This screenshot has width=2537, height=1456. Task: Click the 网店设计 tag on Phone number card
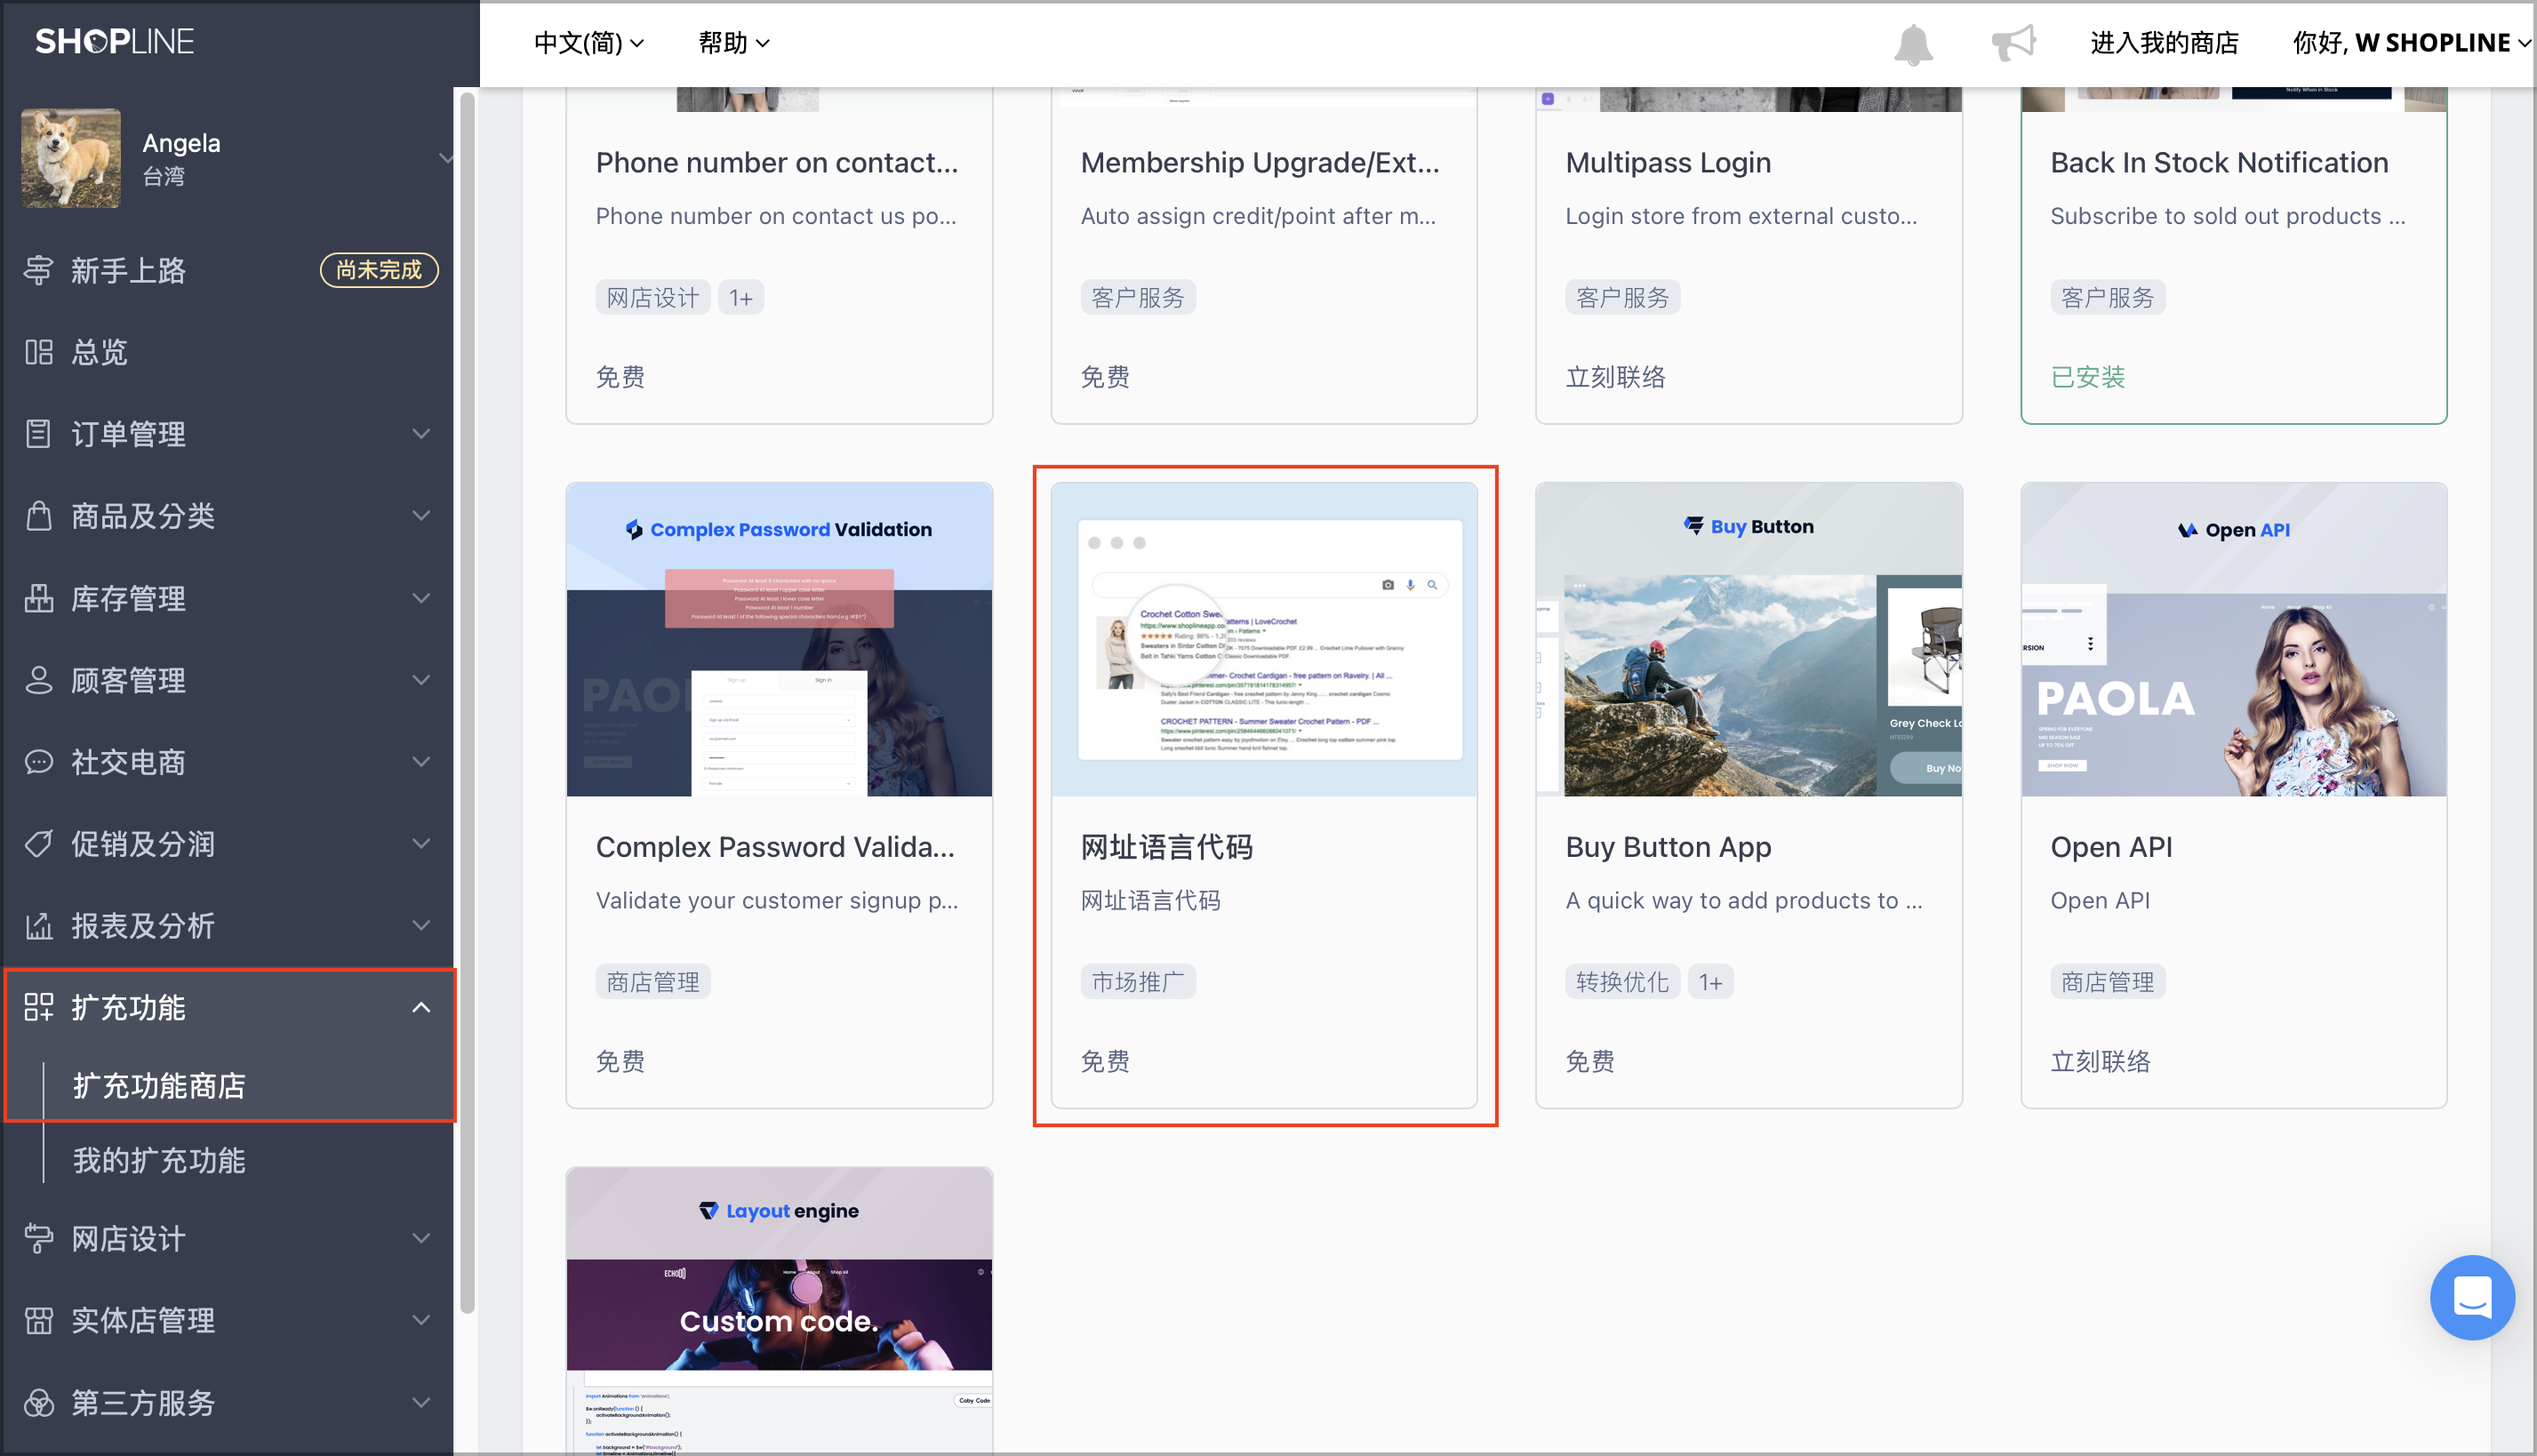[x=653, y=298]
